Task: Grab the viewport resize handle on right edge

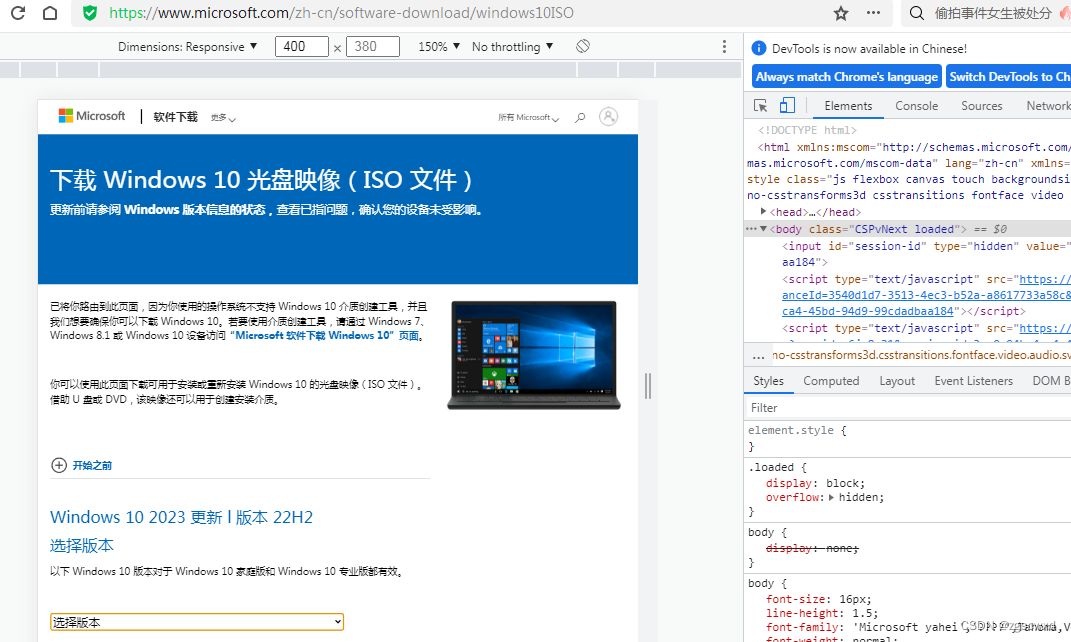Action: point(648,386)
